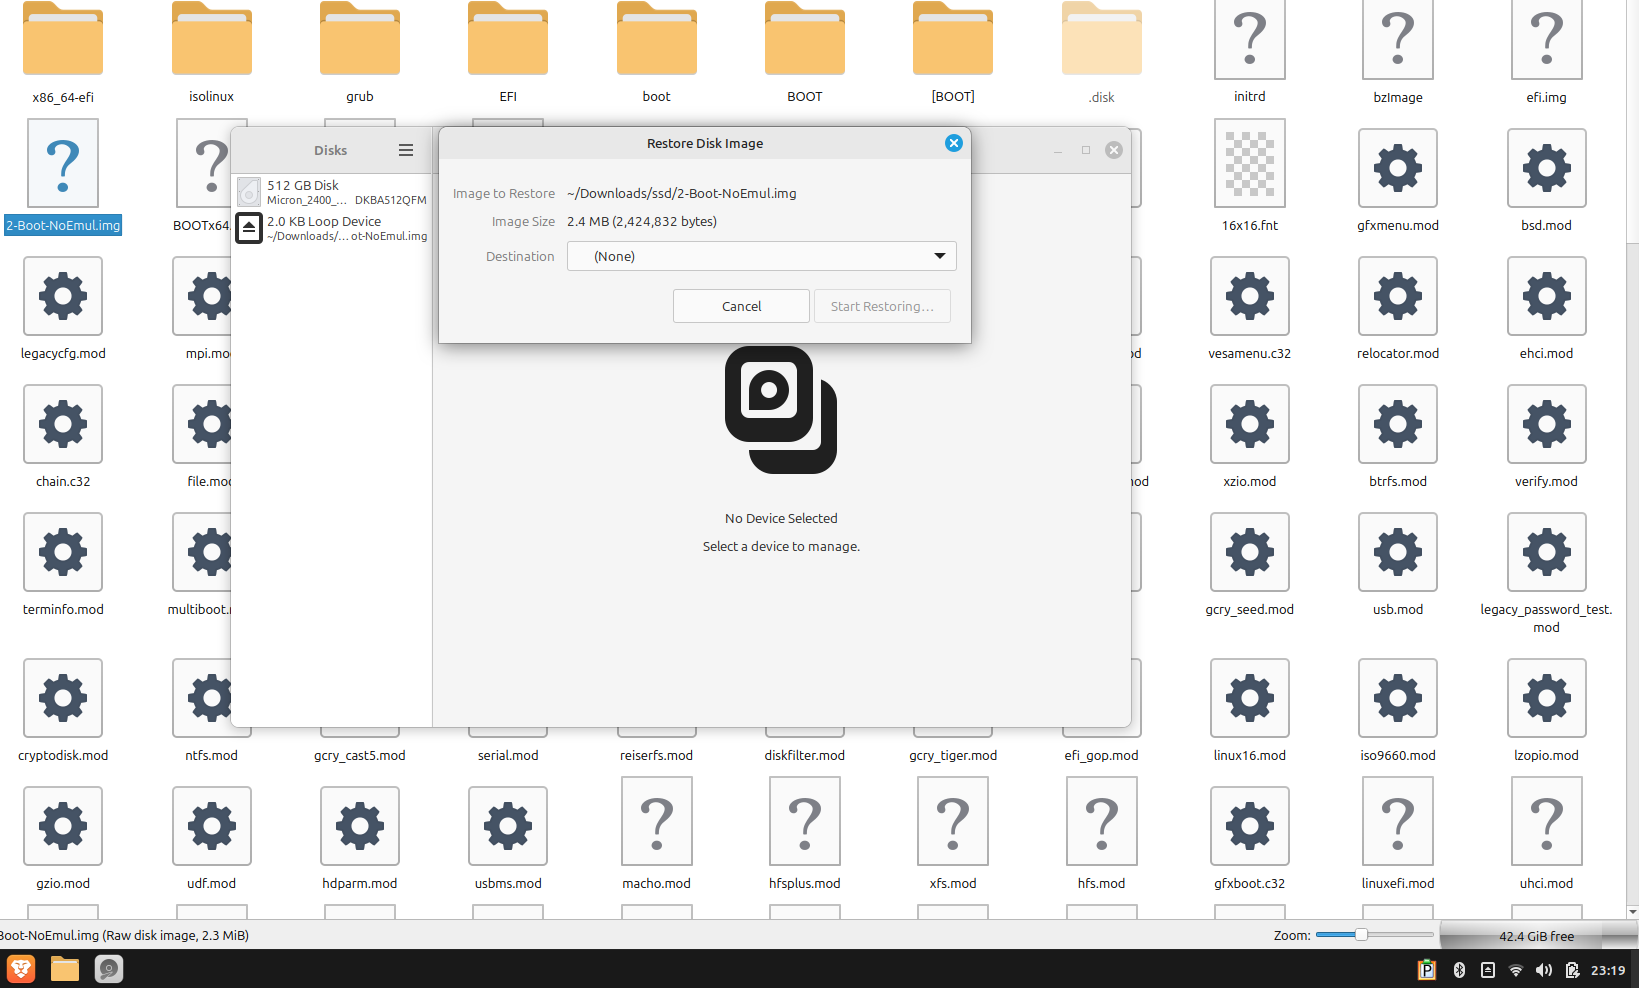The image size is (1639, 988).
Task: Open Brave browser from taskbar
Action: click(21, 969)
